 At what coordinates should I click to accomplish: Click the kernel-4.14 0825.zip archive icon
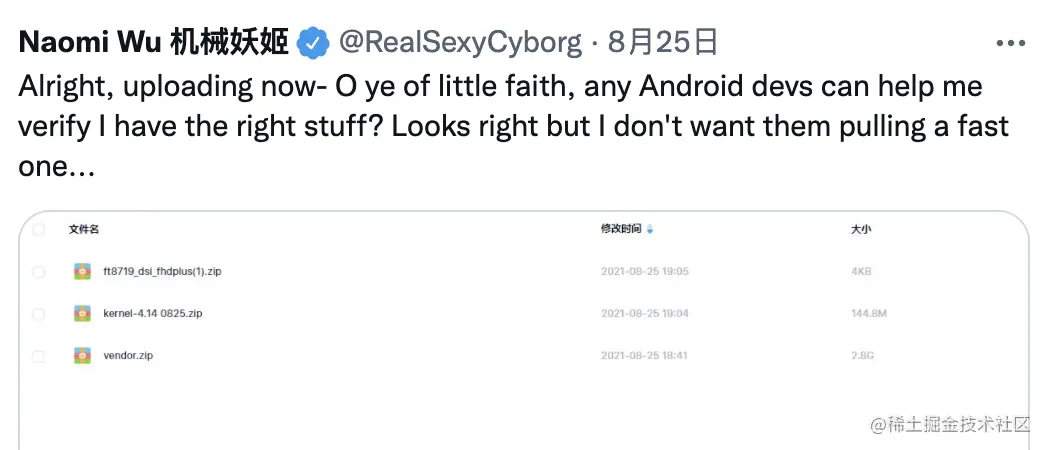tap(82, 313)
